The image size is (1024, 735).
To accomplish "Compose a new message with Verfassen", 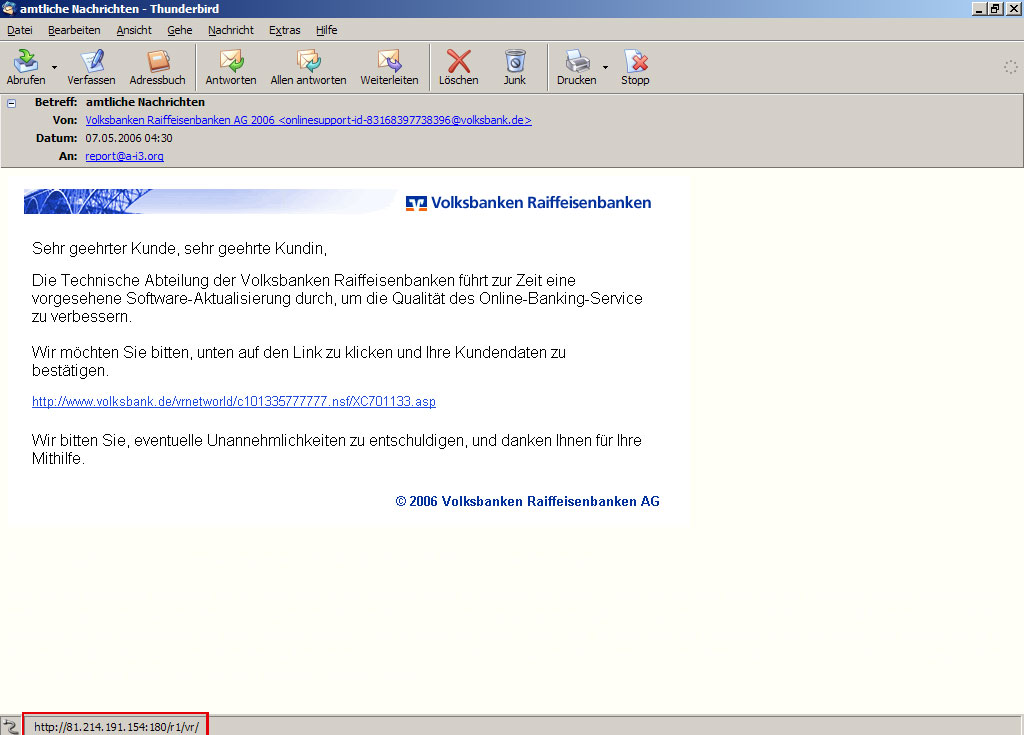I will 91,67.
